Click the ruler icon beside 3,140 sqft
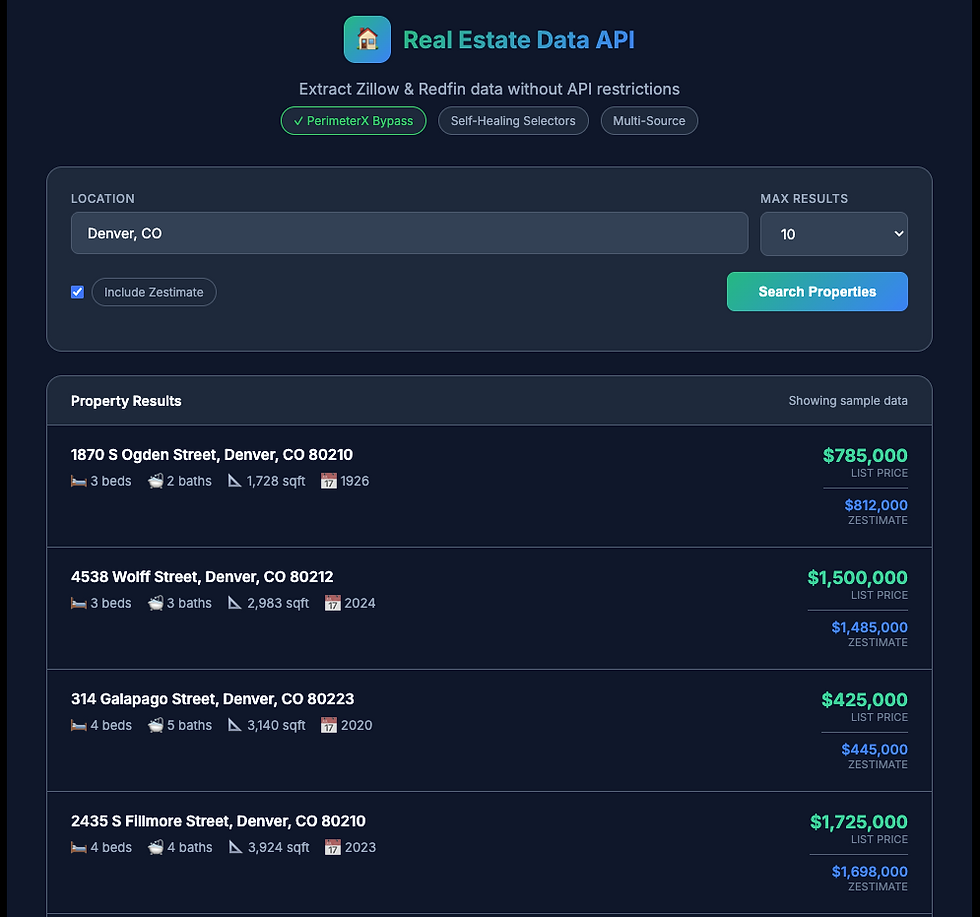The height and width of the screenshot is (917, 980). coord(234,725)
